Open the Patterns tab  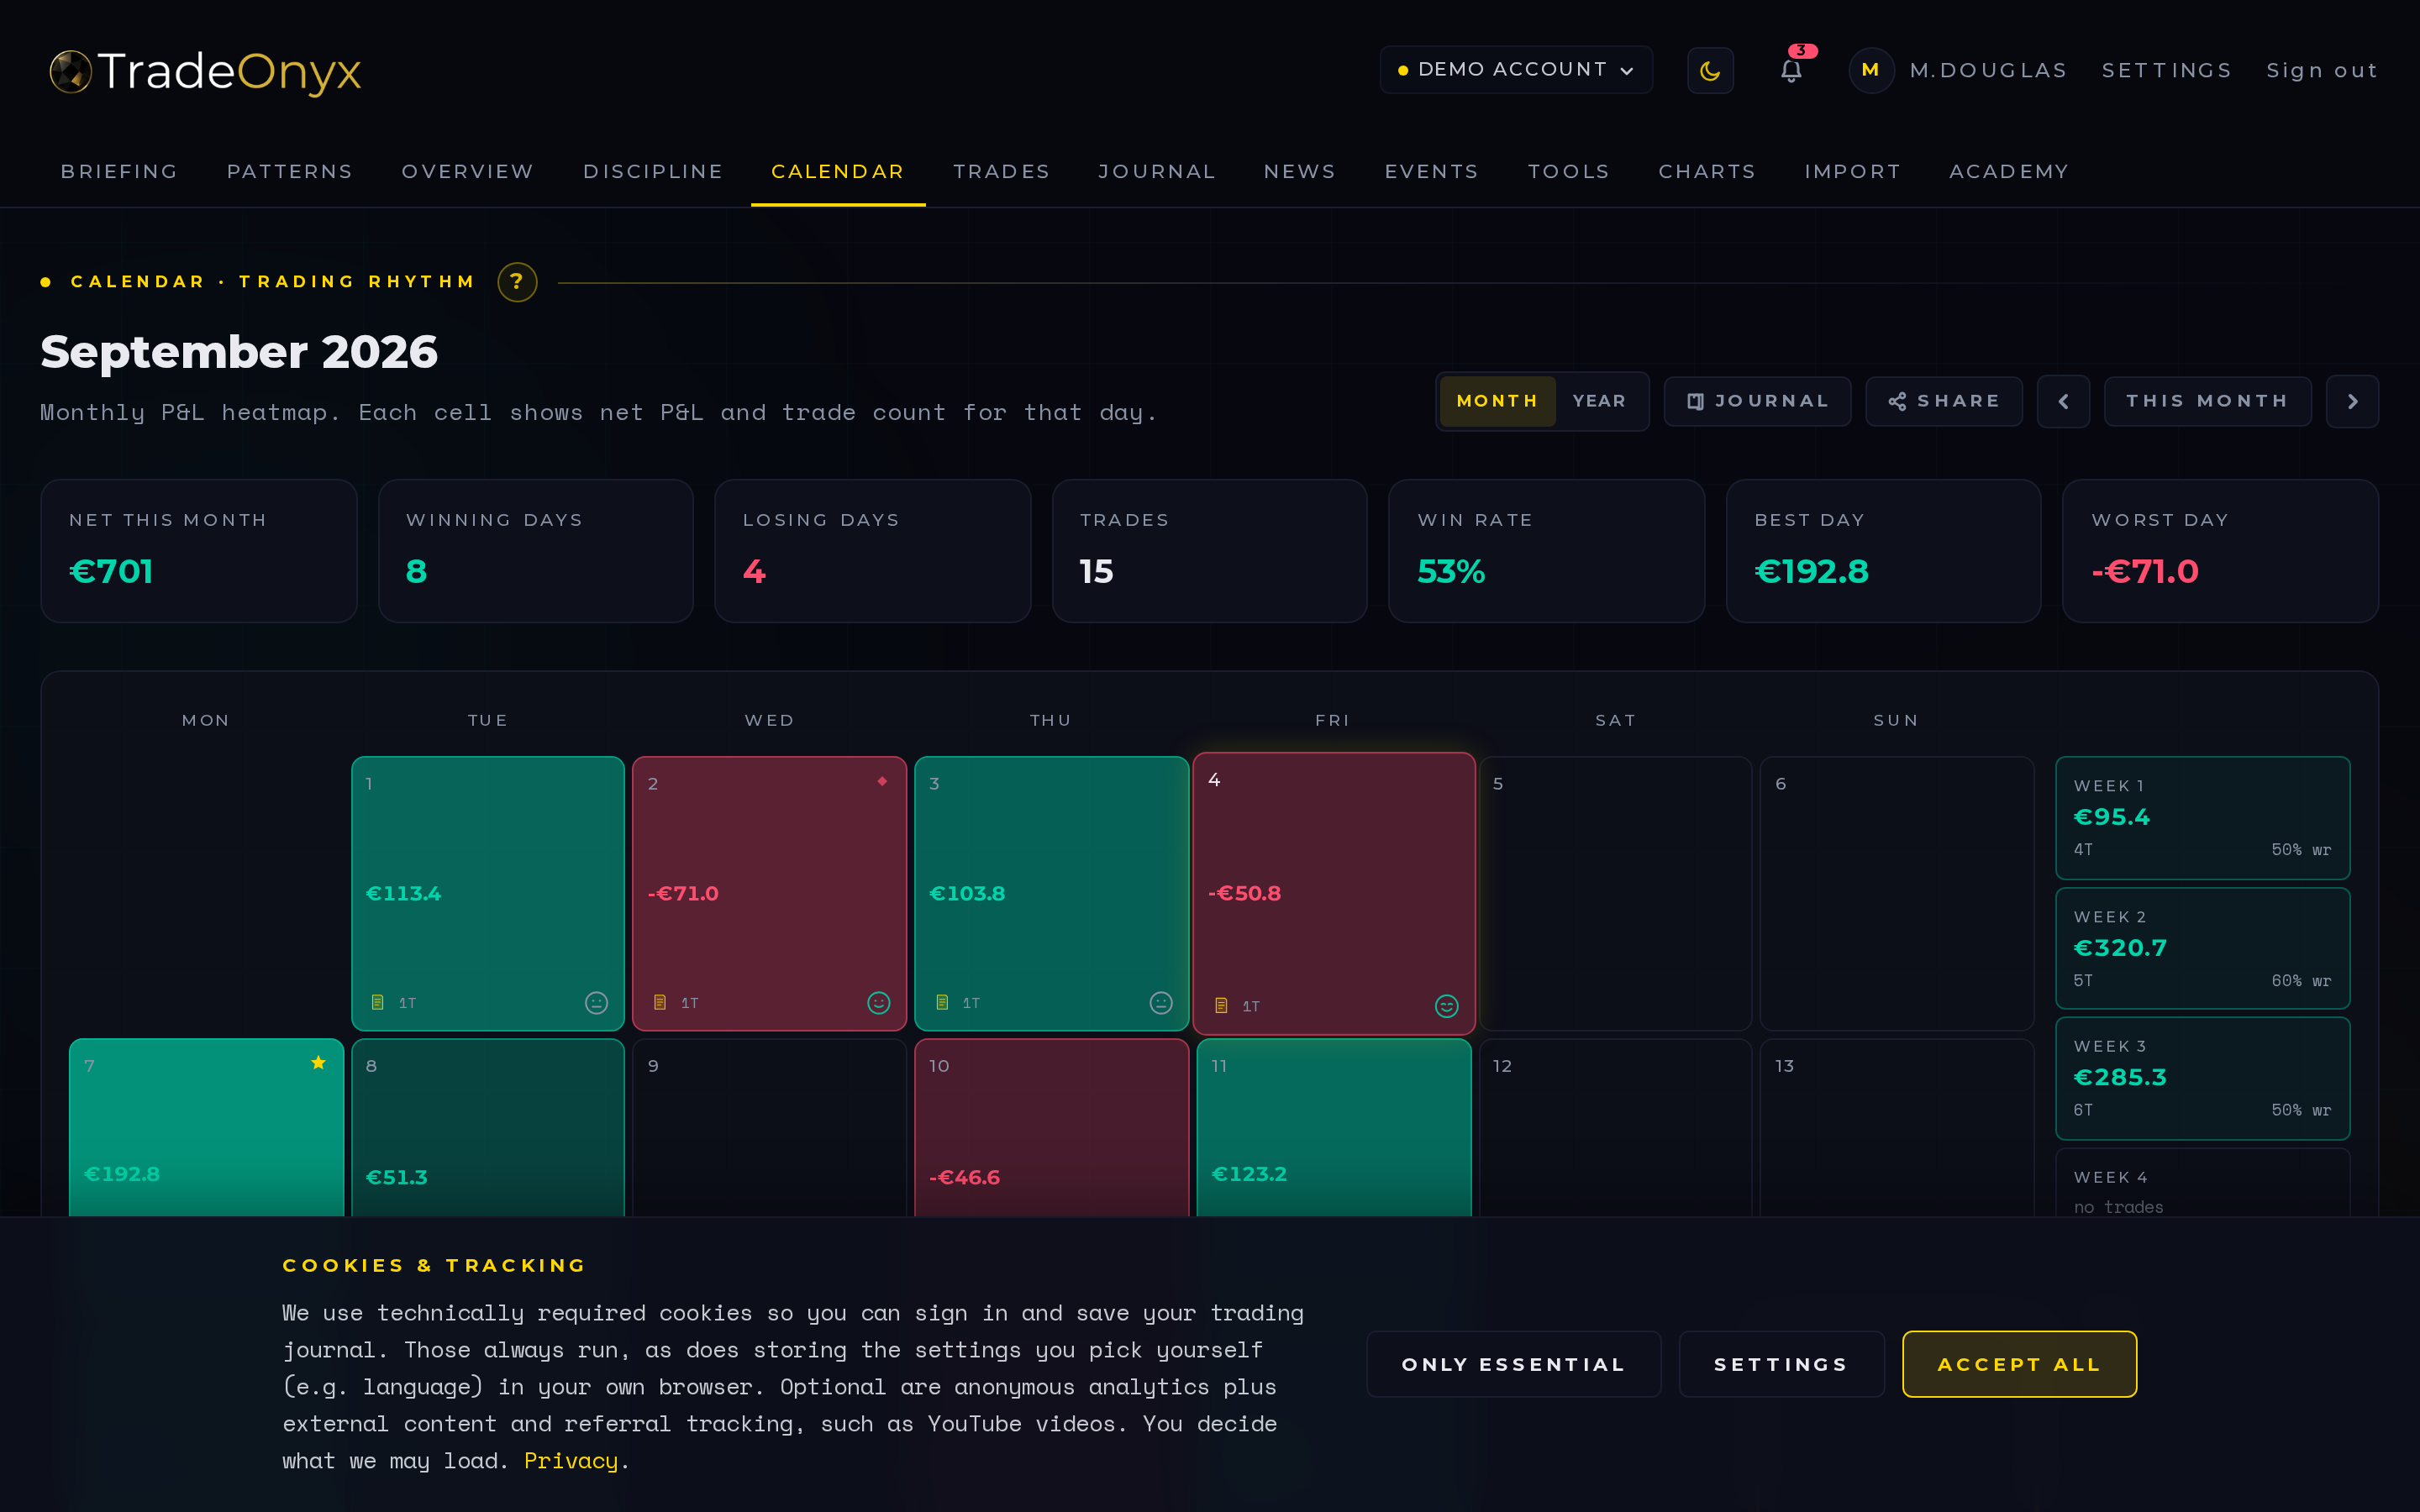290,171
